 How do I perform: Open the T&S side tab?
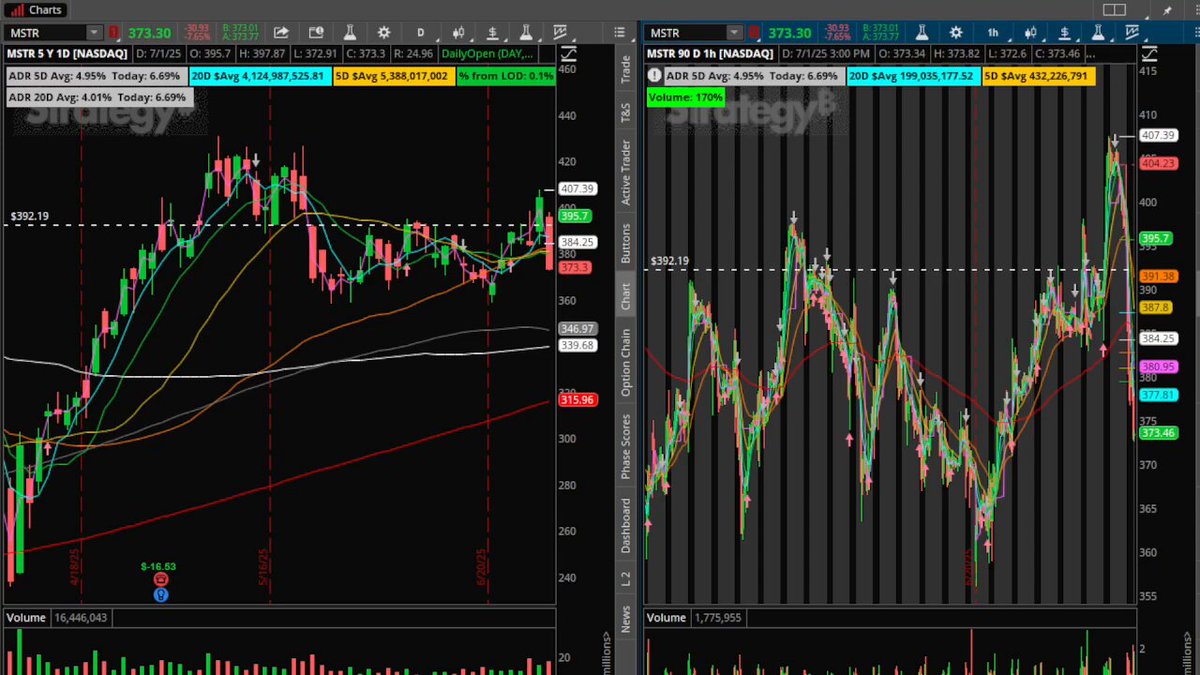click(x=627, y=113)
